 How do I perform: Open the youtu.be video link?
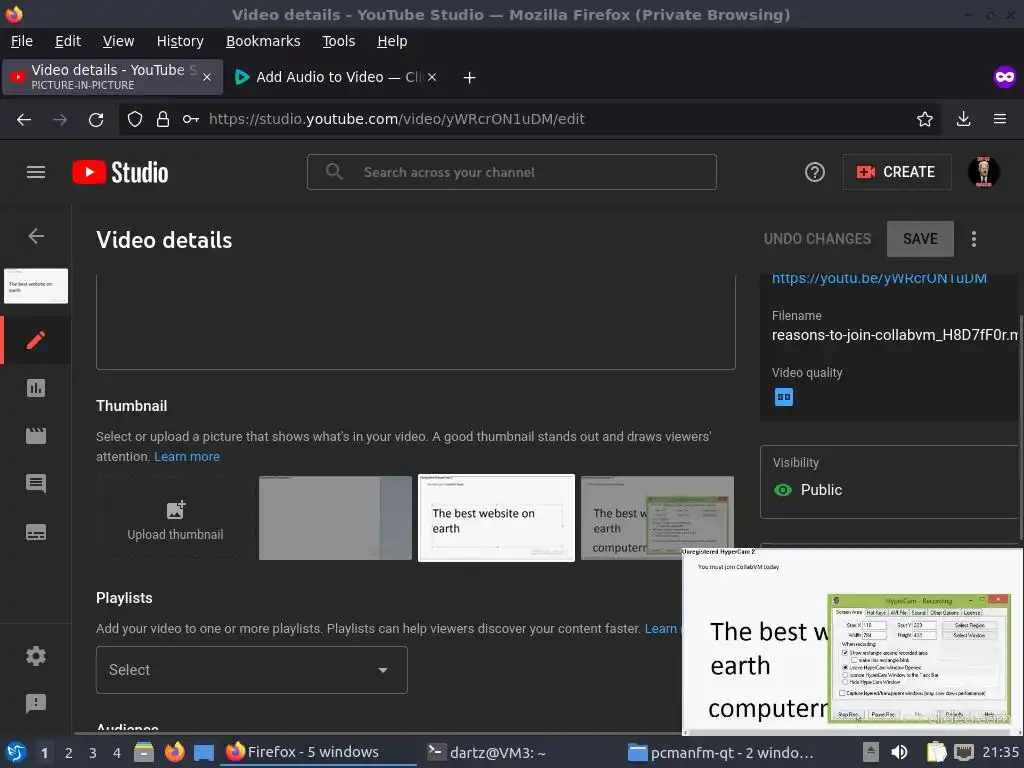tap(879, 278)
